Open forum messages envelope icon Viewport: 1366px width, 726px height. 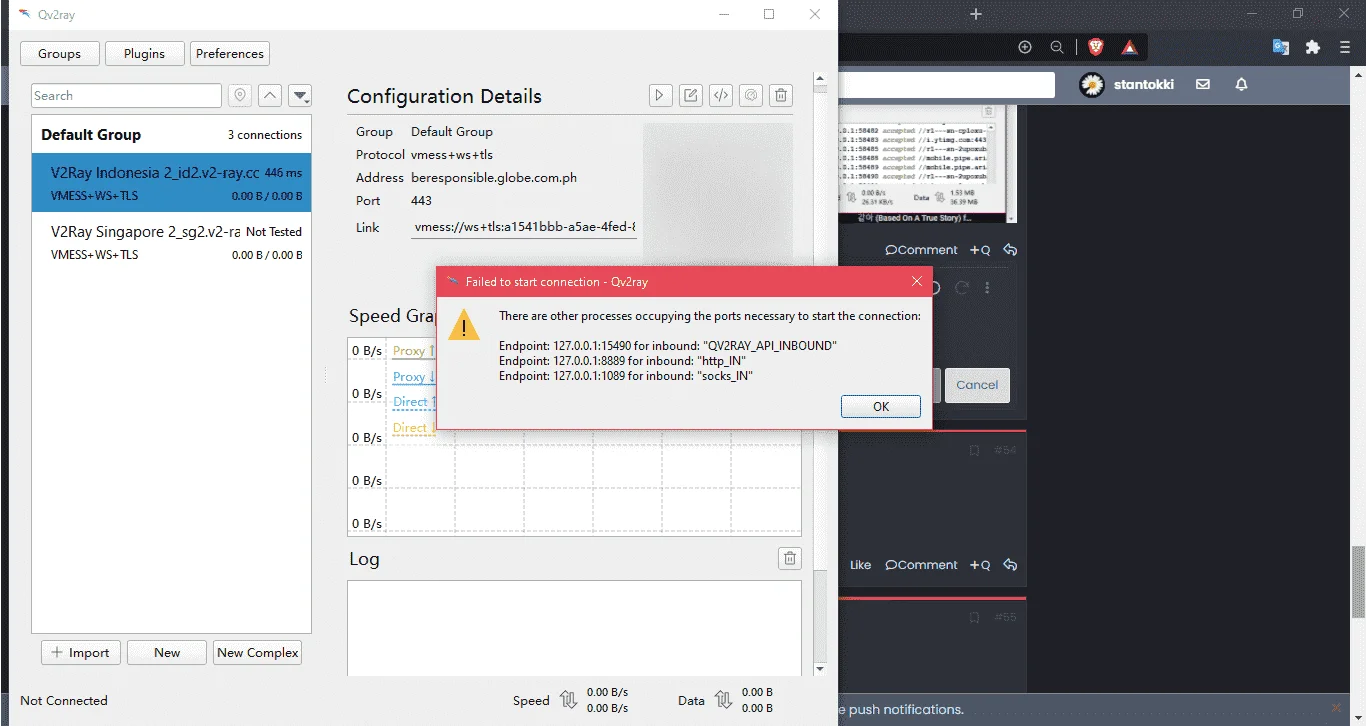(x=1203, y=85)
